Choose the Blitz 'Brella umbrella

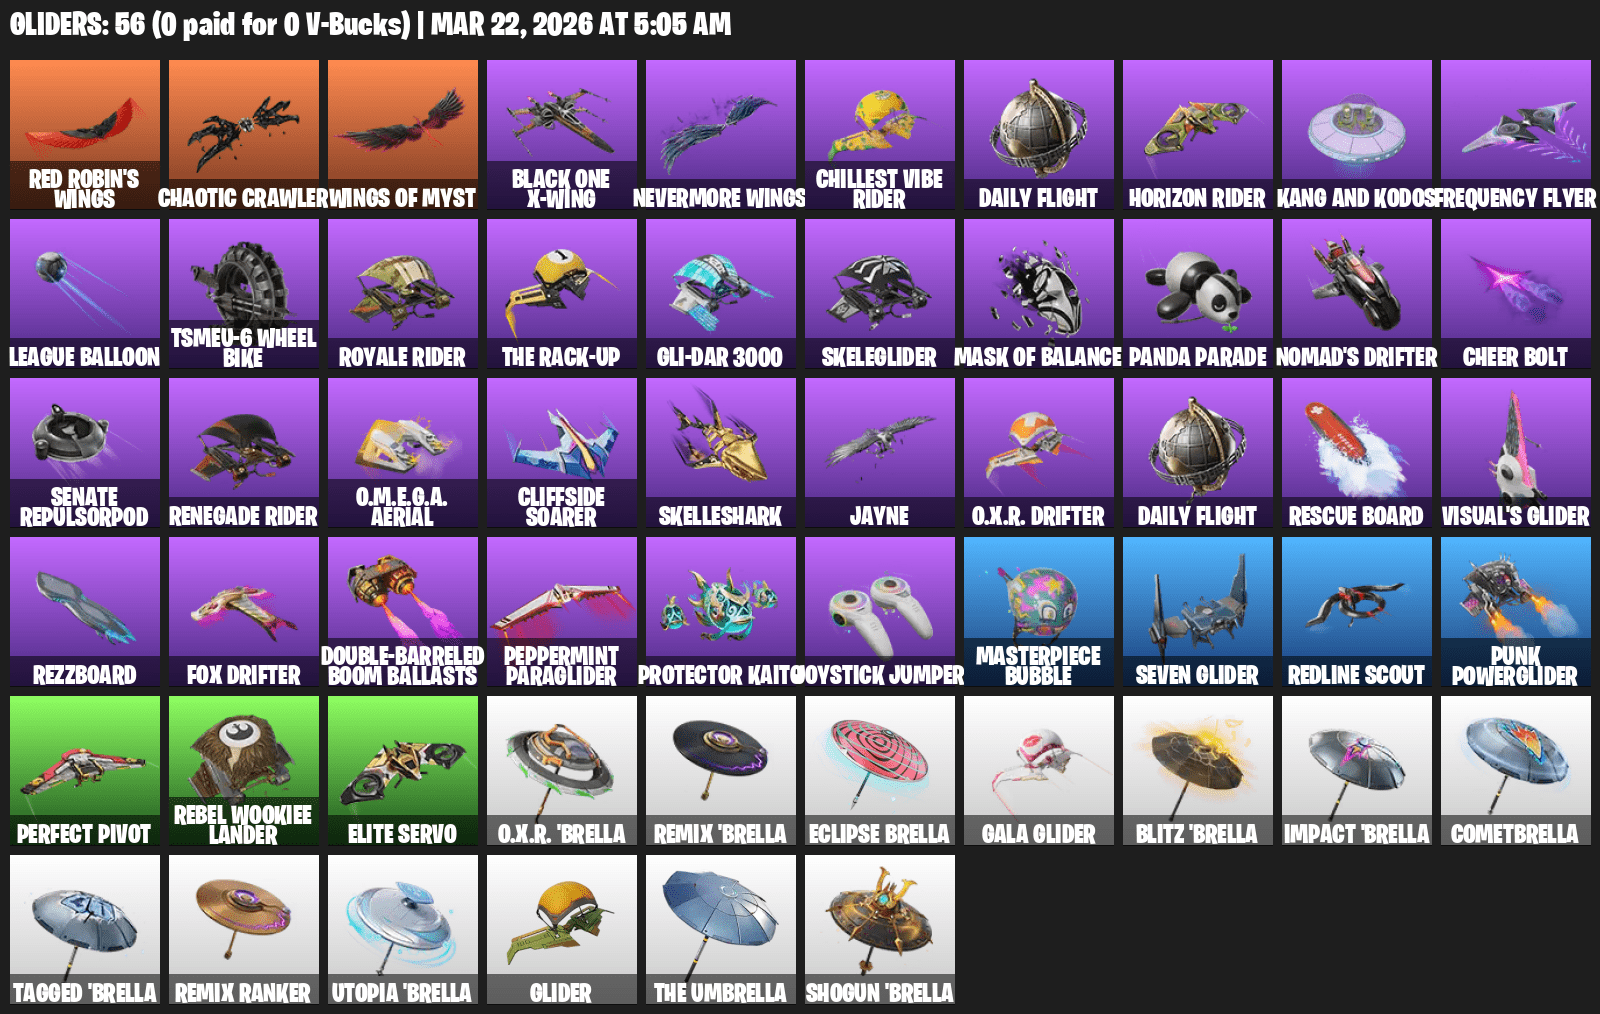(x=1198, y=771)
